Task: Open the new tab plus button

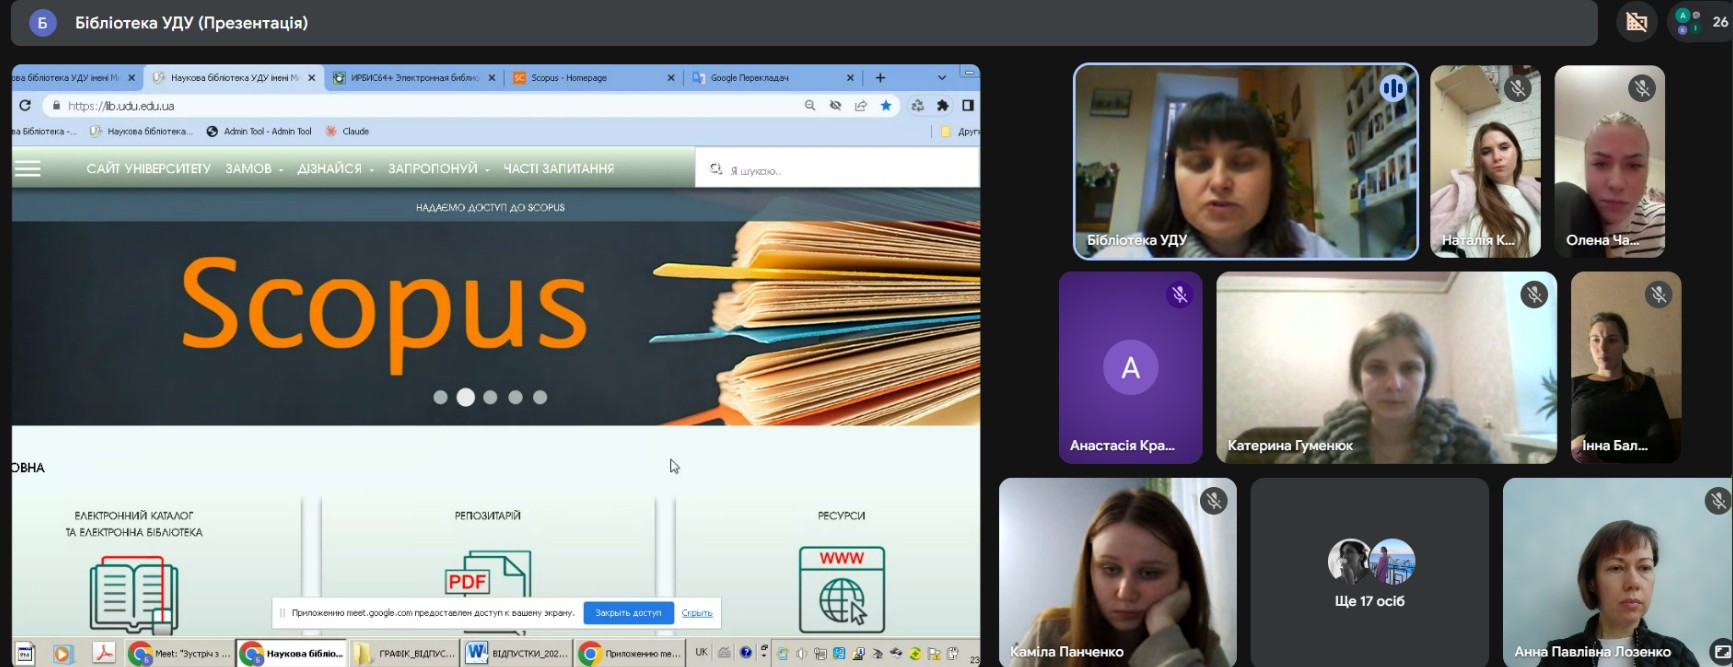Action: pos(880,77)
